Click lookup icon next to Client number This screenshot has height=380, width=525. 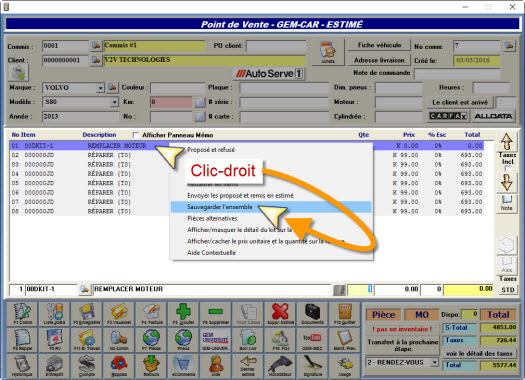[96, 60]
